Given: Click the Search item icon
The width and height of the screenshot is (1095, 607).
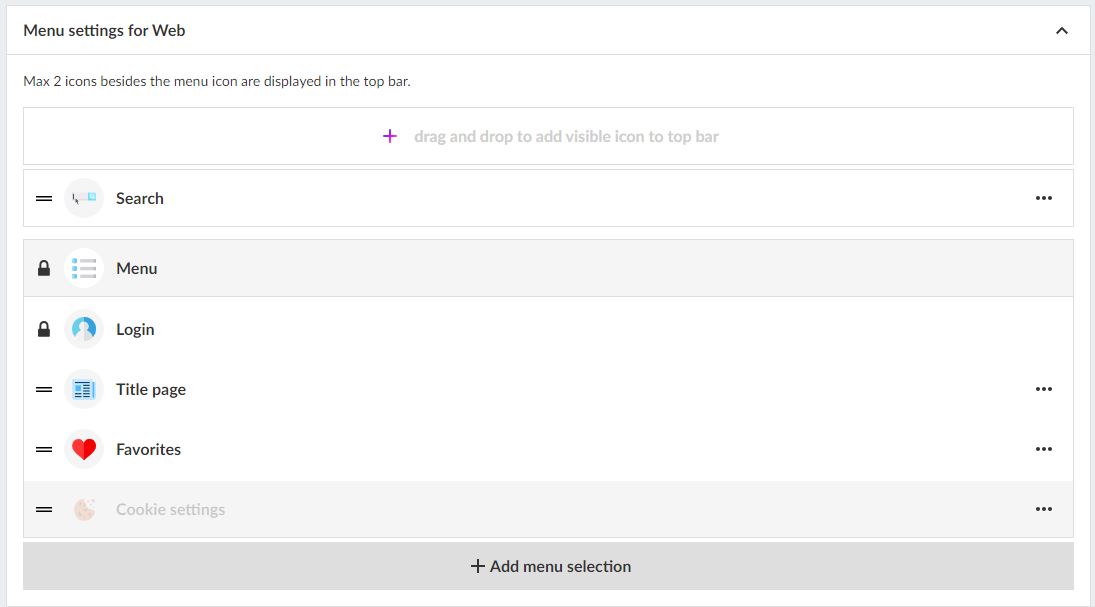Looking at the screenshot, I should pyautogui.click(x=84, y=198).
